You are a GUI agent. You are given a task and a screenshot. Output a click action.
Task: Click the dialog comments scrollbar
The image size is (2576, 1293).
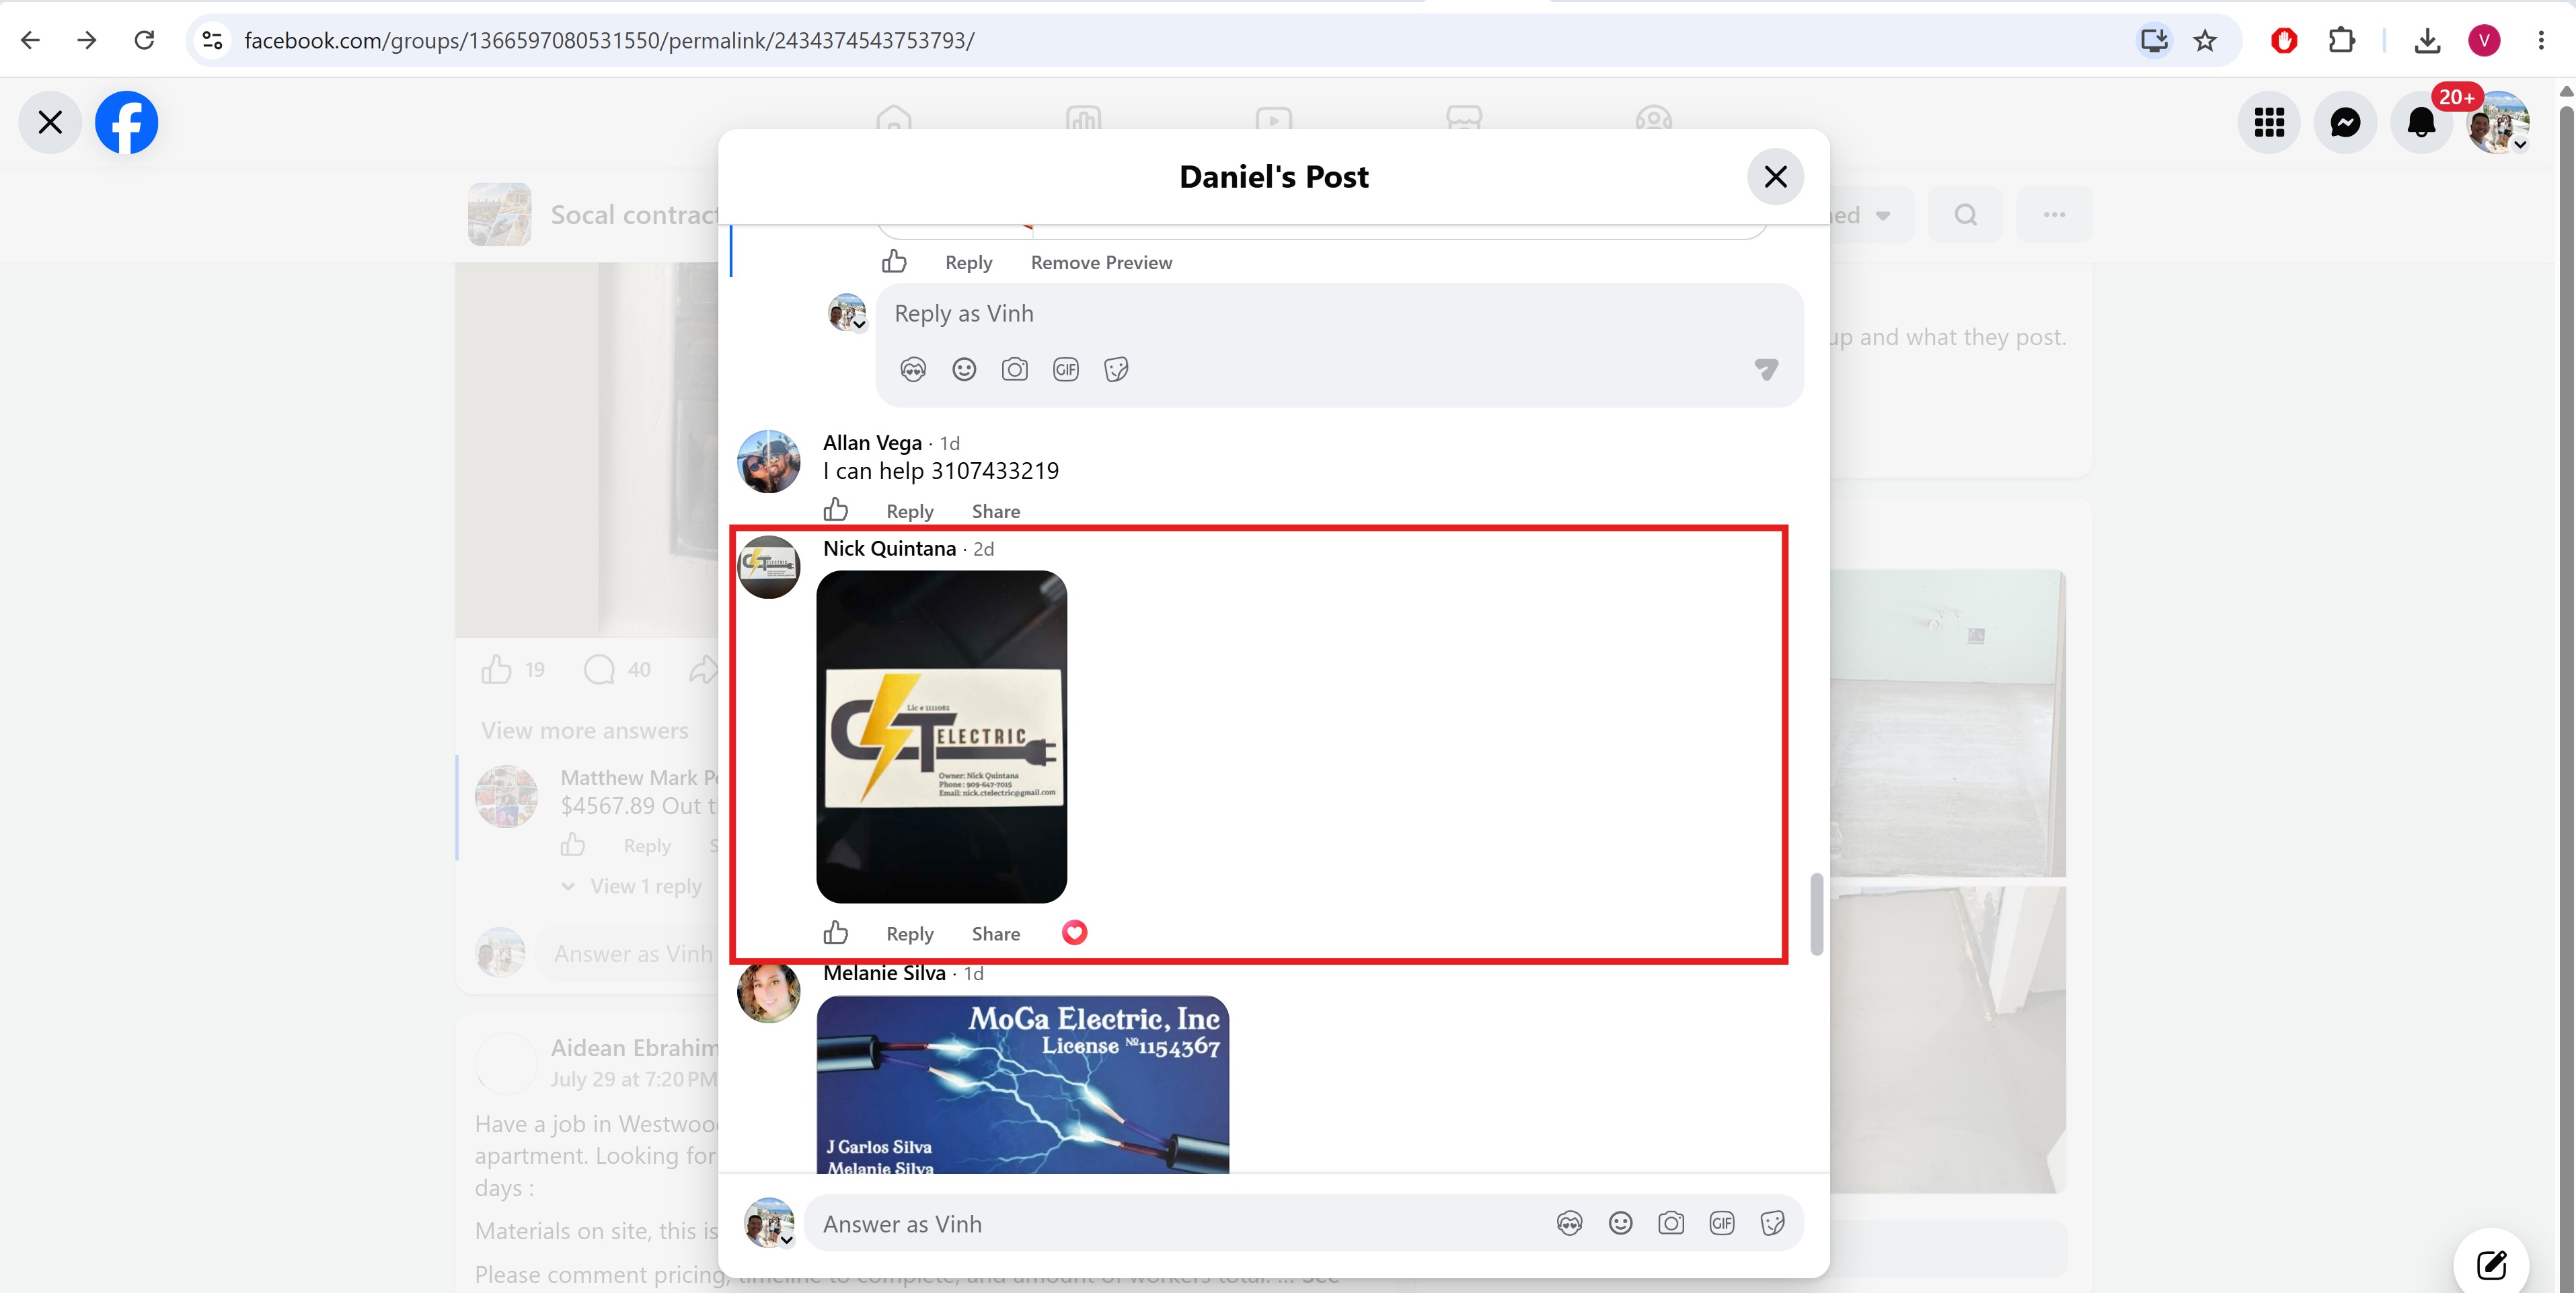(1816, 914)
